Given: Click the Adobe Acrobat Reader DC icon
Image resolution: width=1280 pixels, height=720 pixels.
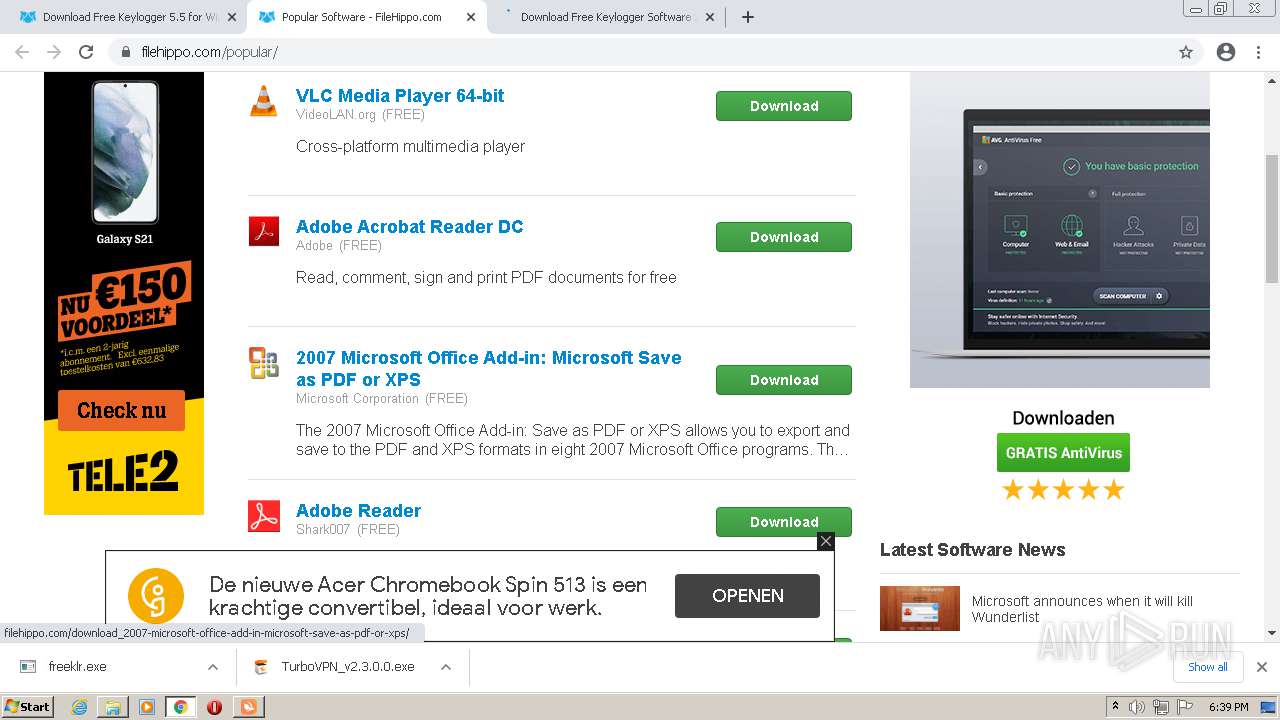Looking at the screenshot, I should [264, 231].
